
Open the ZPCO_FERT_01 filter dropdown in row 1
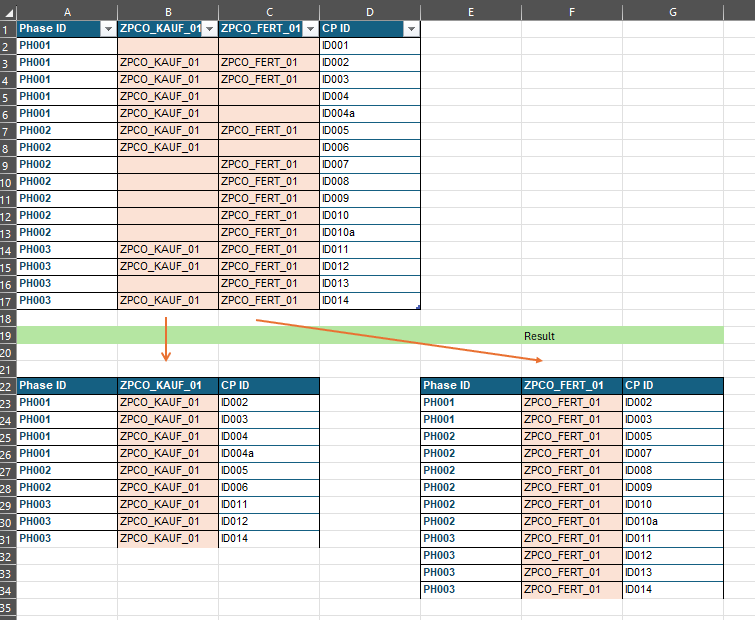click(311, 29)
